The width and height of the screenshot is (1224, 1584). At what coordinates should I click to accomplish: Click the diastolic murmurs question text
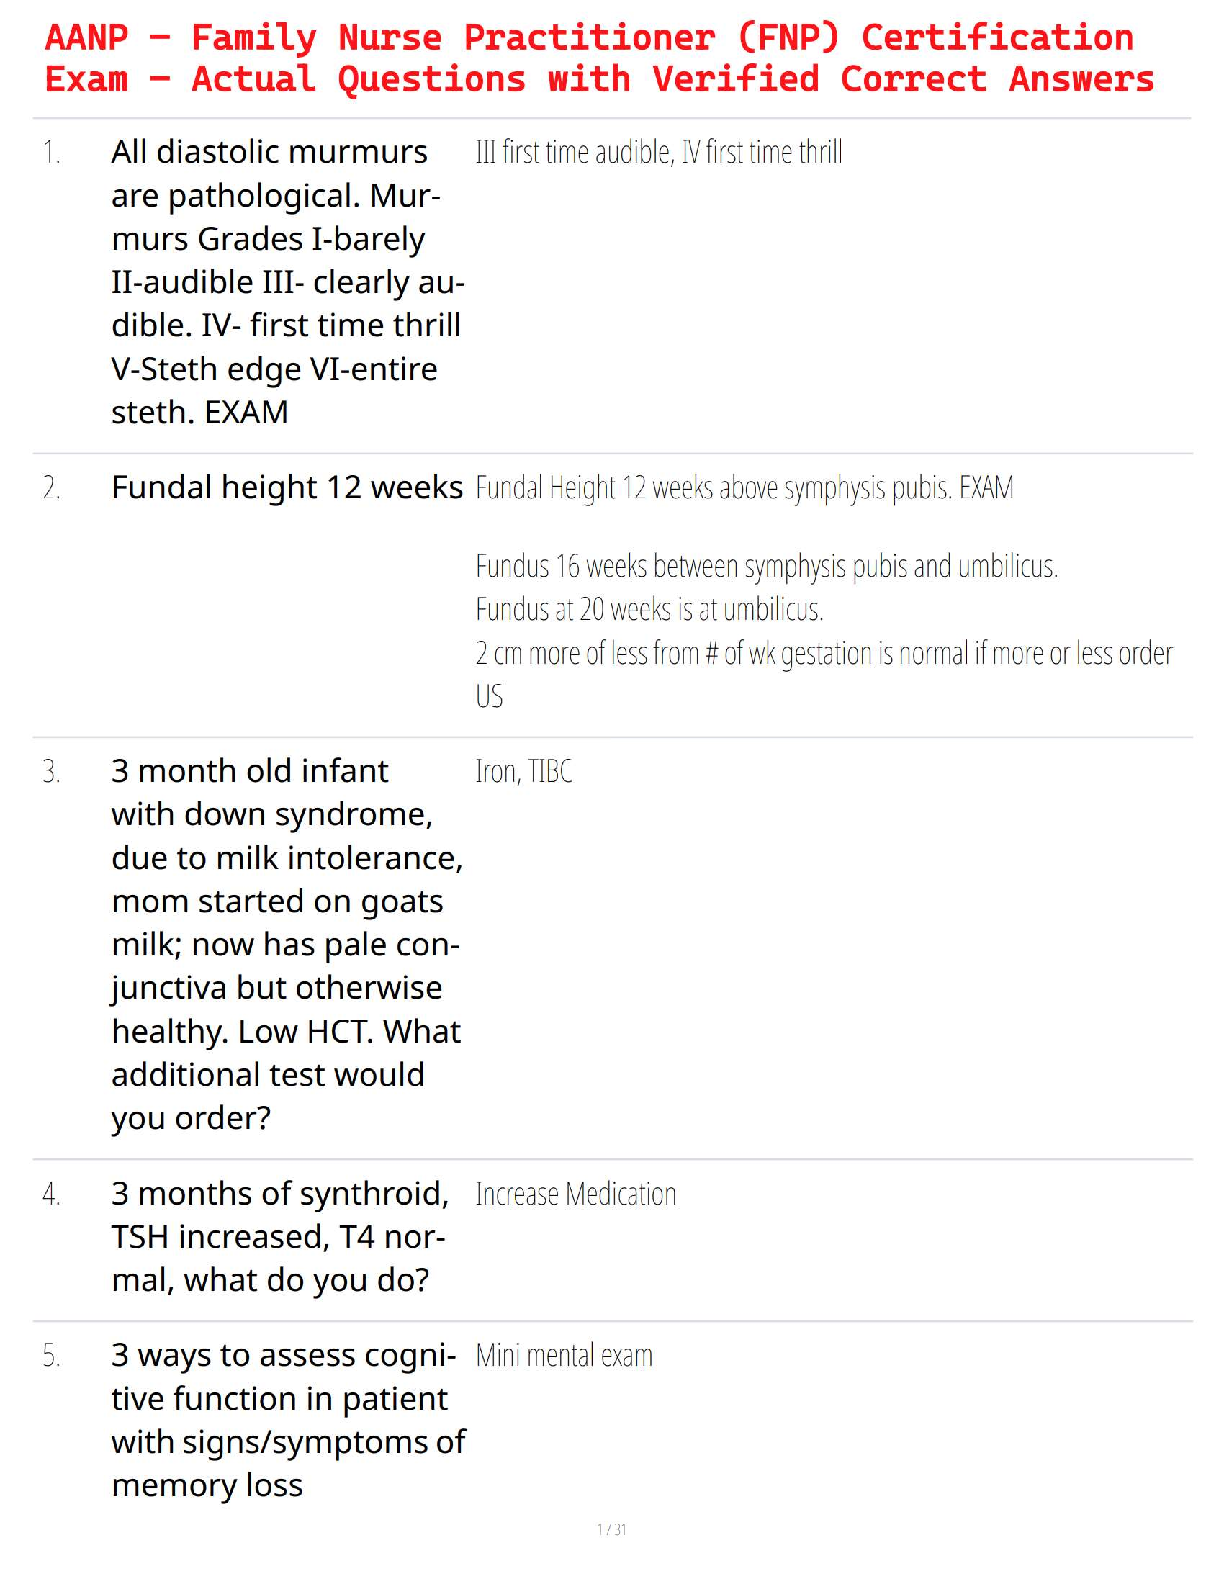click(287, 282)
